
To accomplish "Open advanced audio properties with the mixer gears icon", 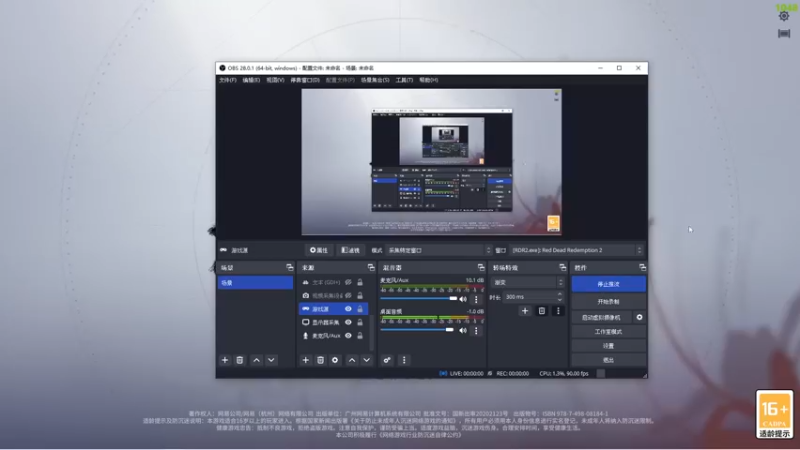I will pos(387,360).
